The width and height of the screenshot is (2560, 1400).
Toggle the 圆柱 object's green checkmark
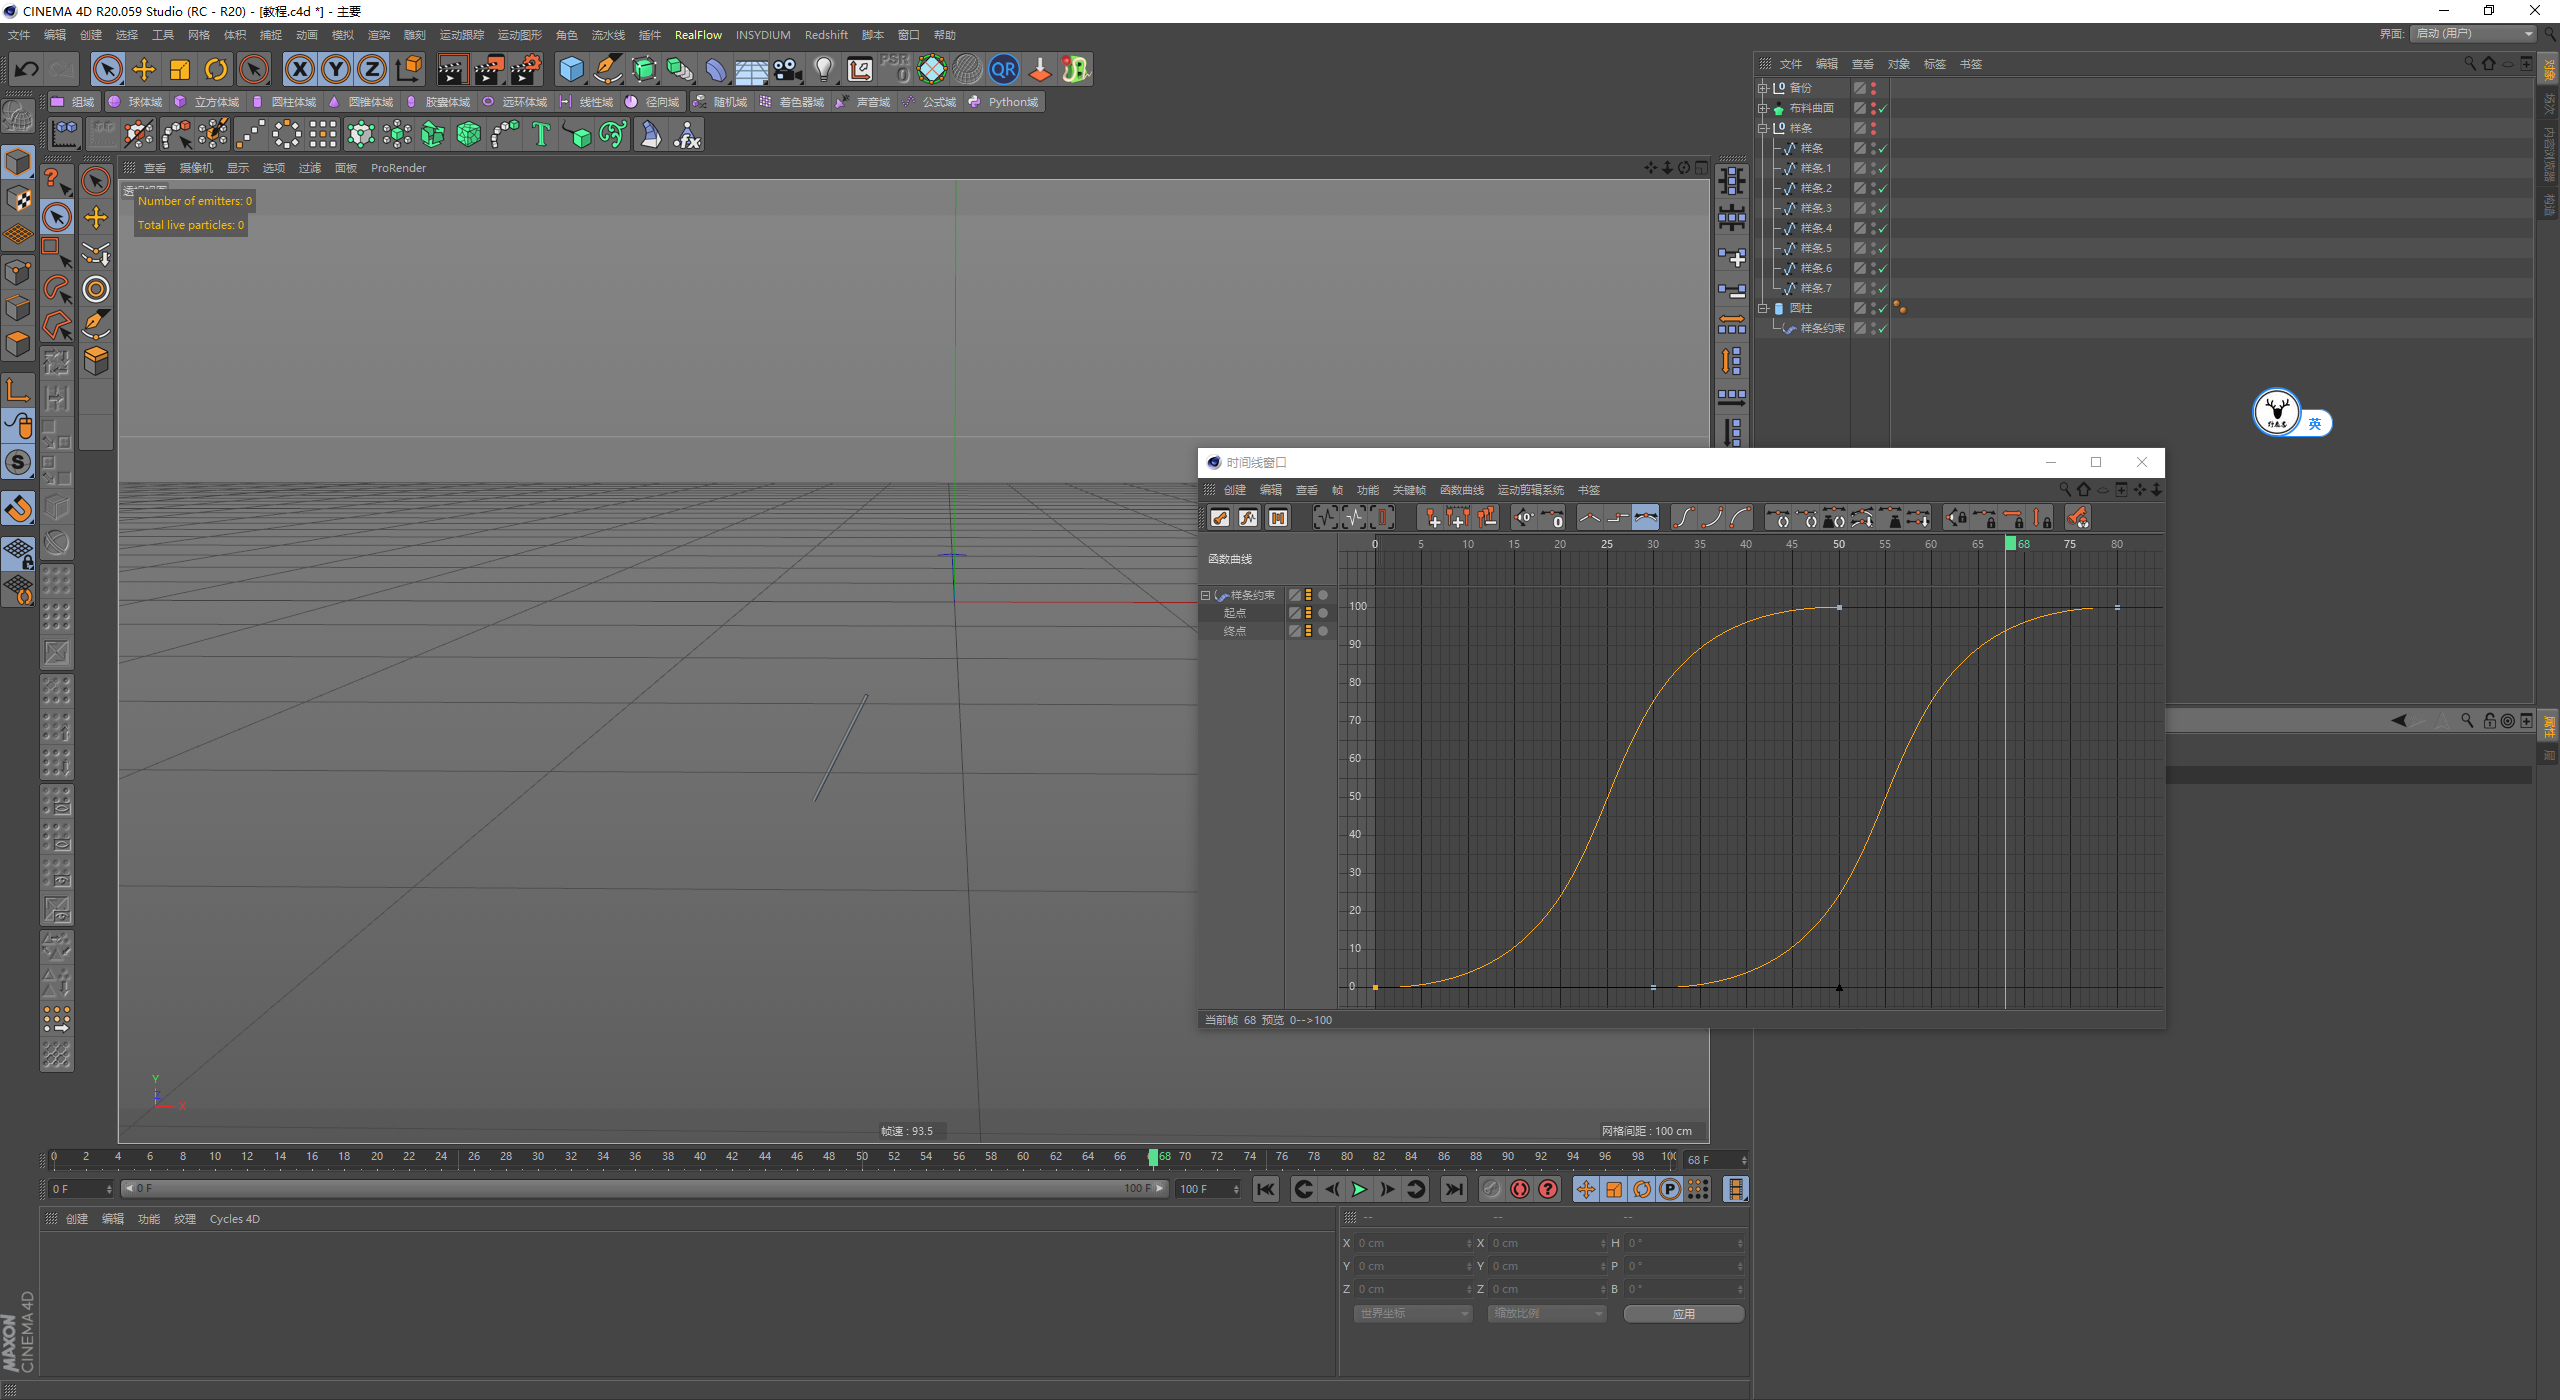pos(1882,308)
